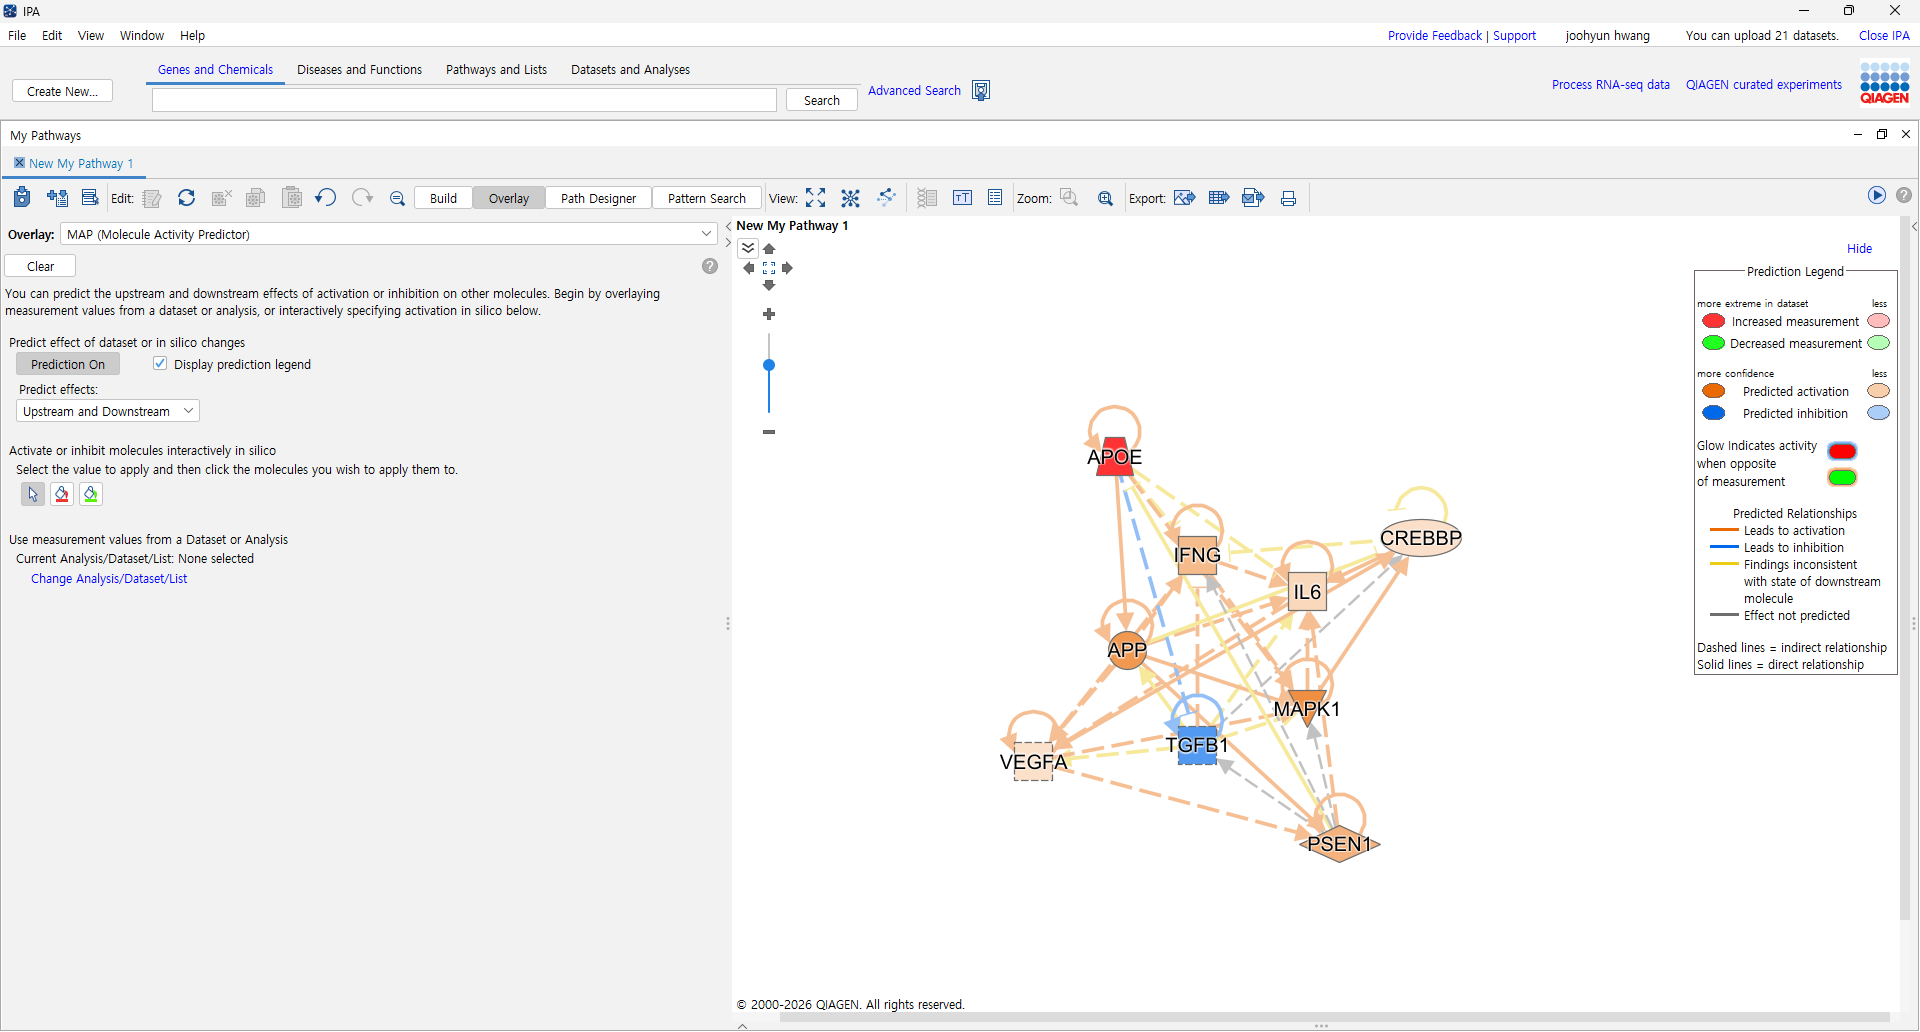Screen dimensions: 1920x1032
Task: Open the Window menu
Action: point(142,36)
